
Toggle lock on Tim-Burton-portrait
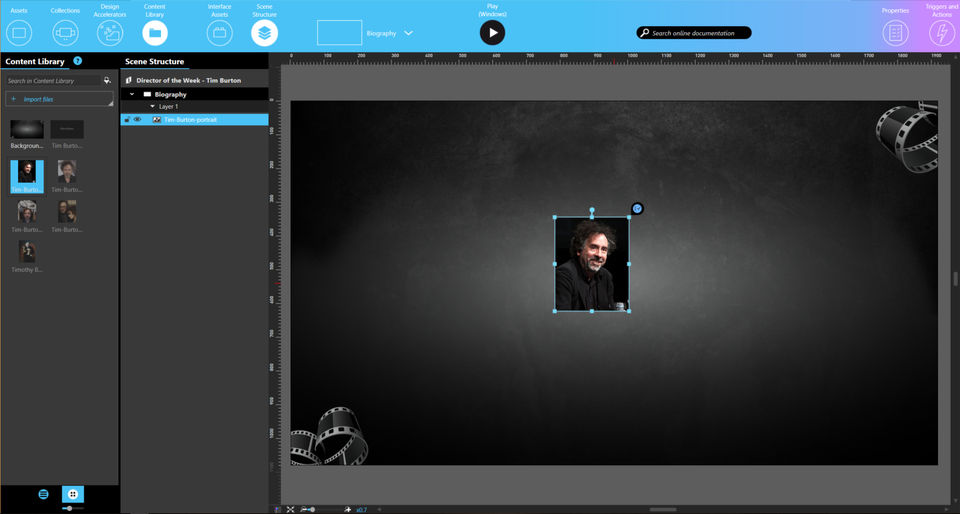click(127, 119)
